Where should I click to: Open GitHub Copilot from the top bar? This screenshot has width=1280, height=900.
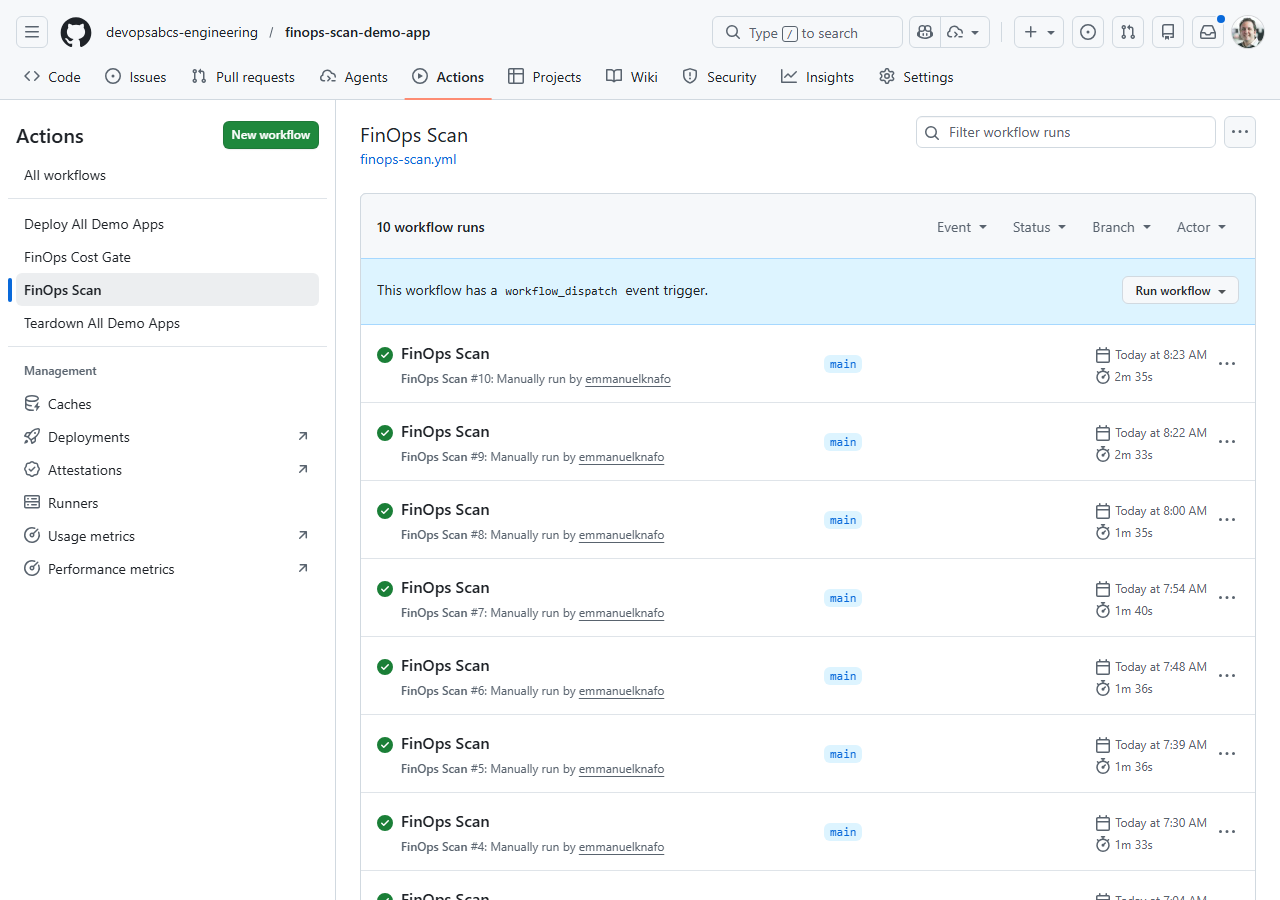pyautogui.click(x=924, y=31)
